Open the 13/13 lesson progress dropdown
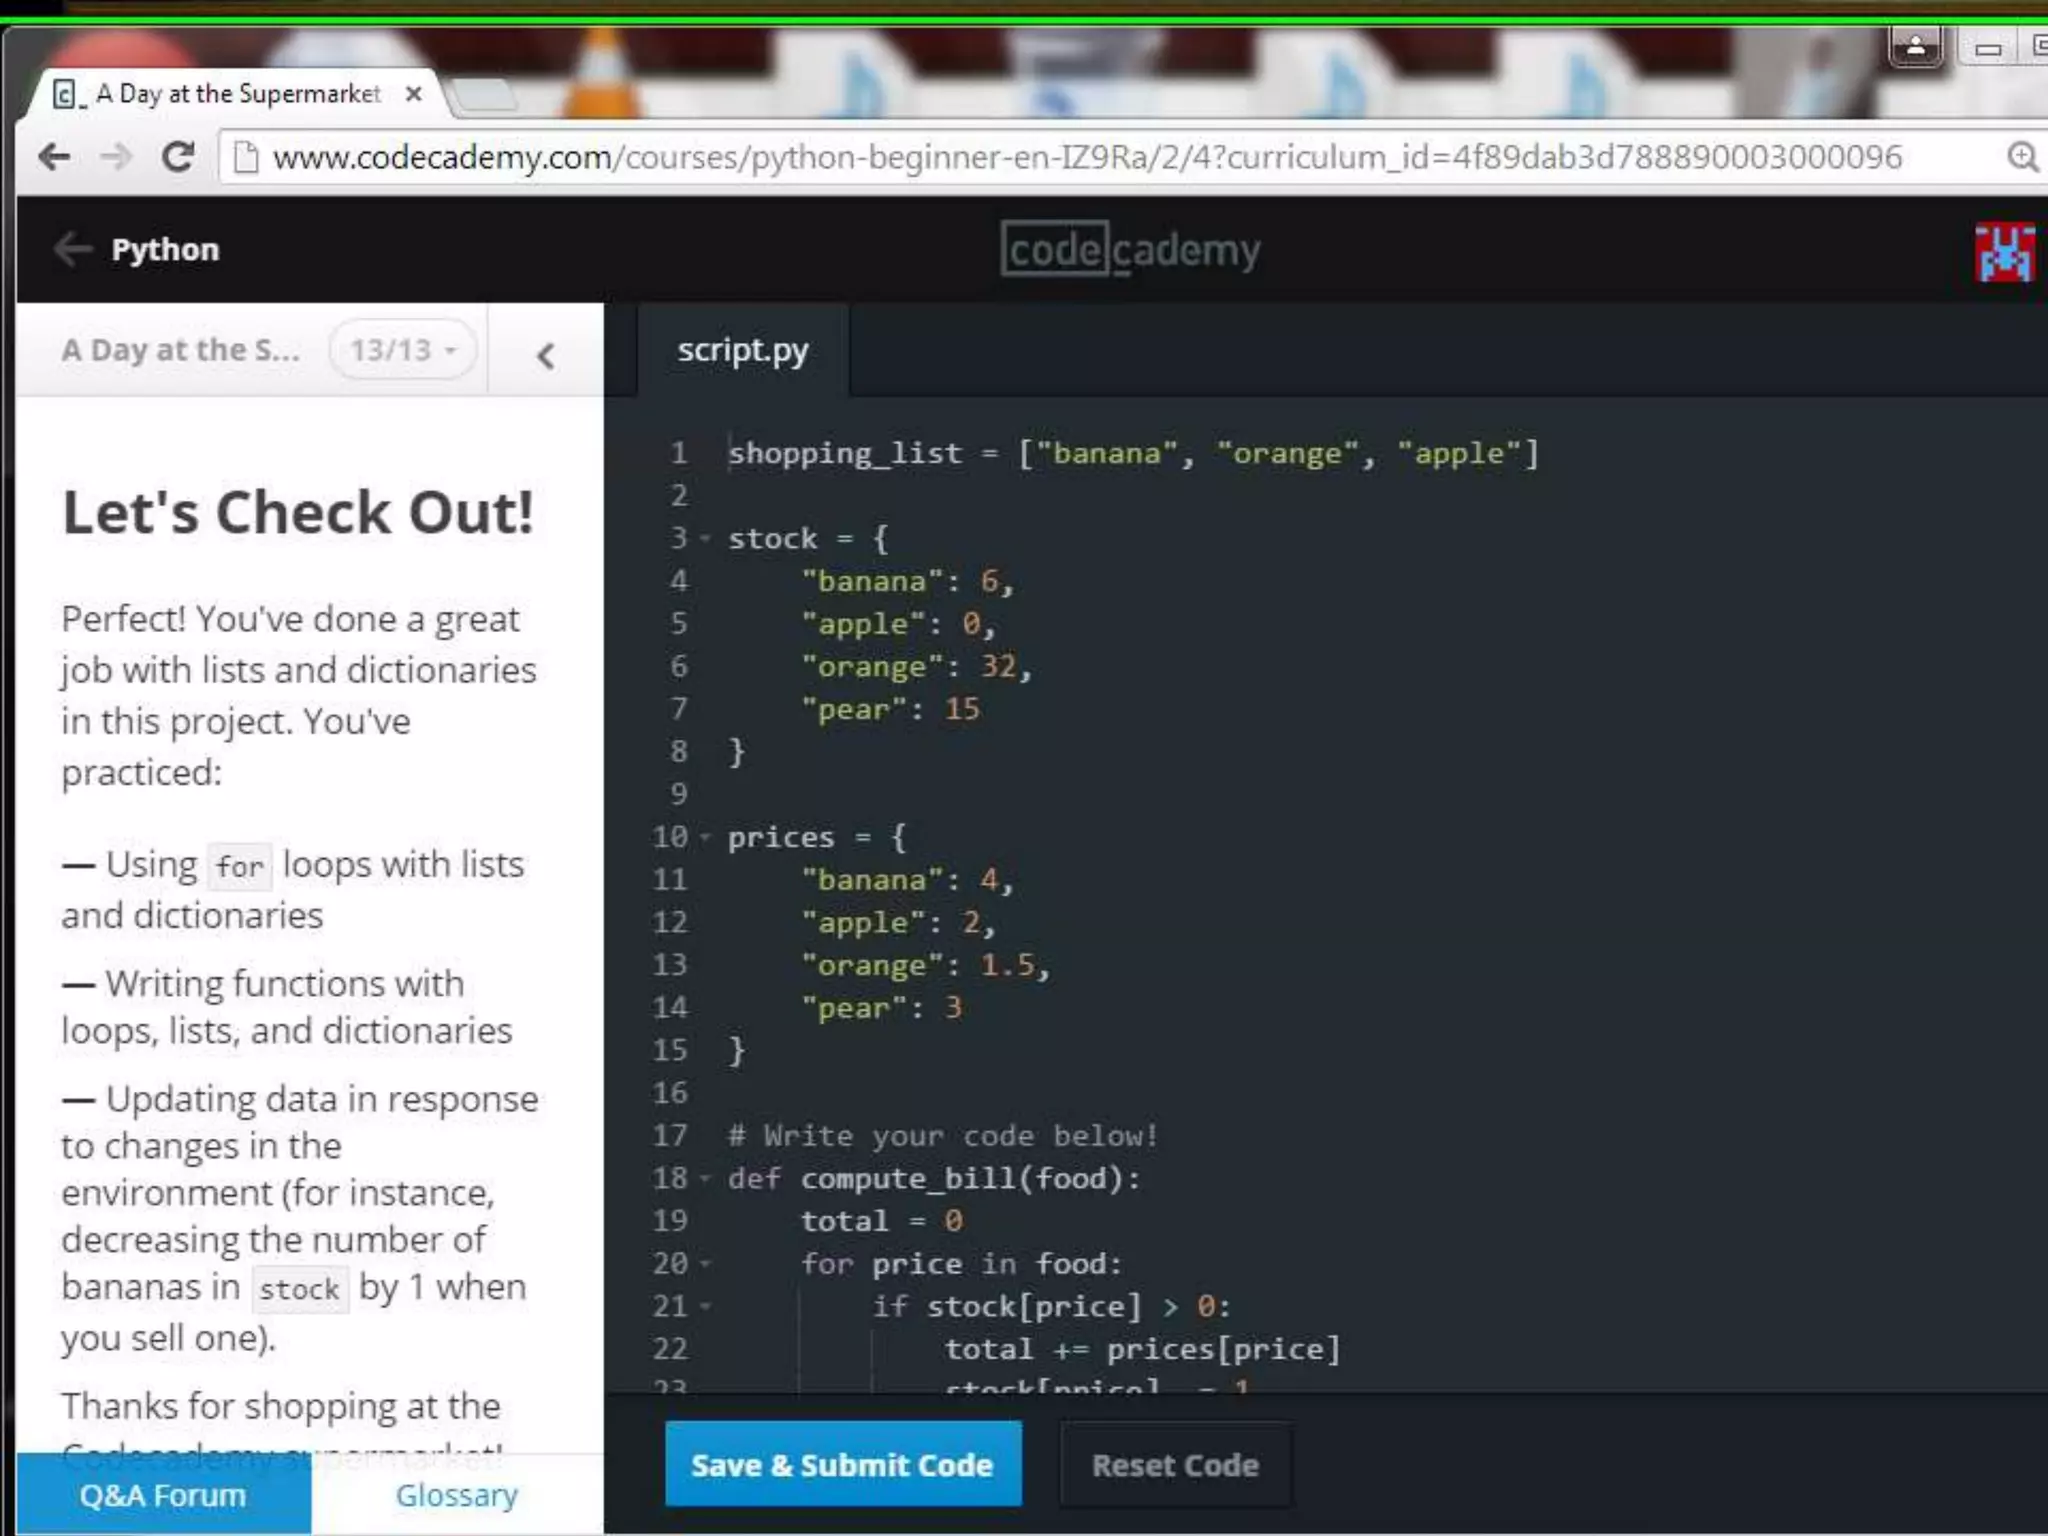 tap(402, 350)
